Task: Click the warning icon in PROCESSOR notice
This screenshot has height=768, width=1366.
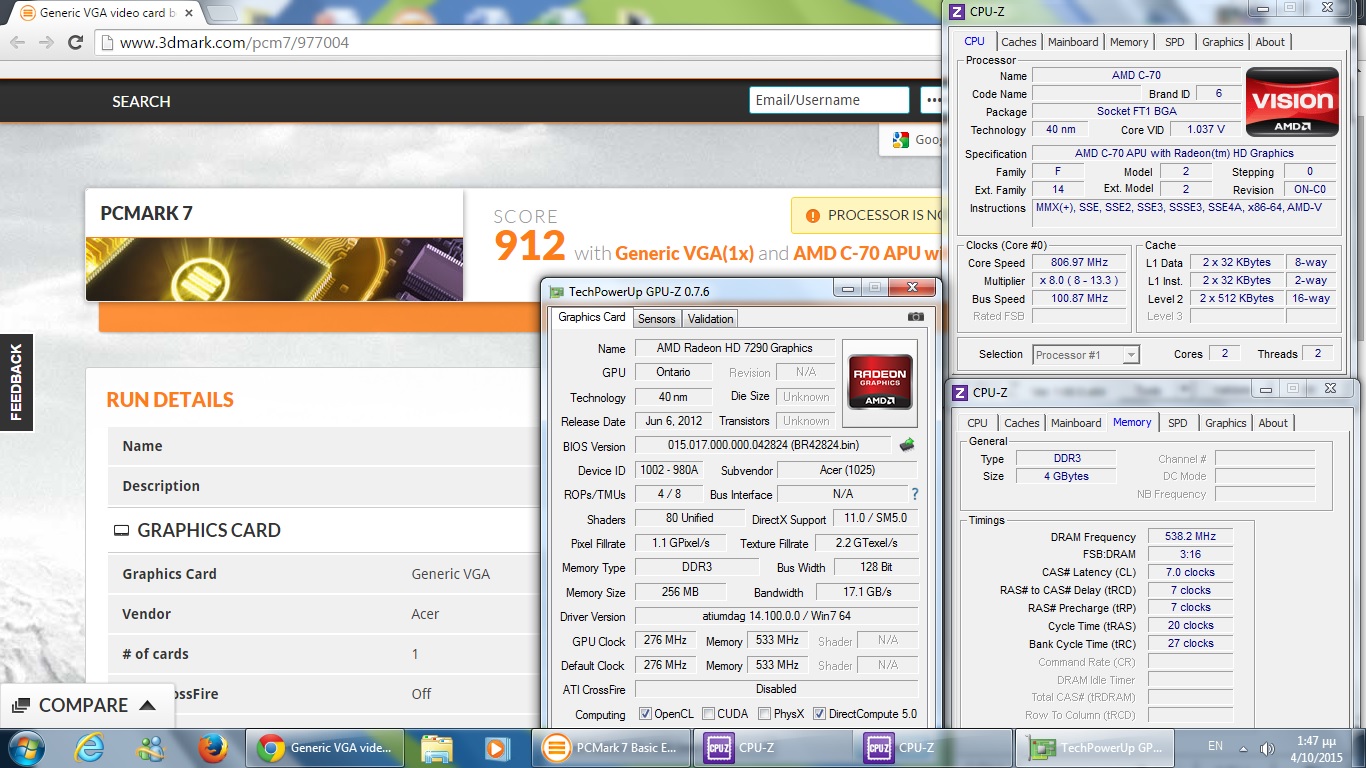Action: (811, 215)
